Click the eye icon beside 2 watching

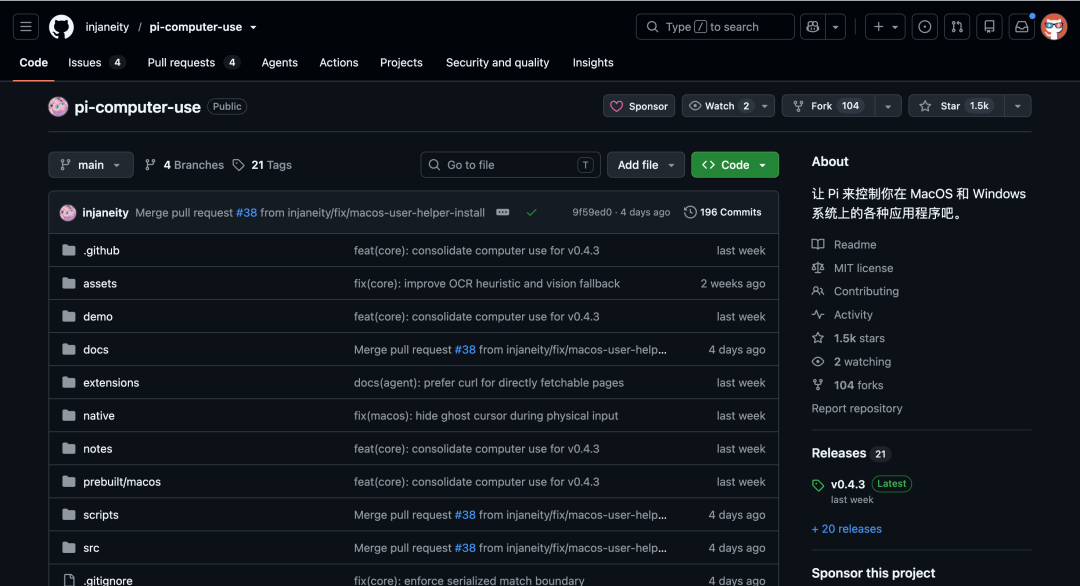click(x=818, y=362)
